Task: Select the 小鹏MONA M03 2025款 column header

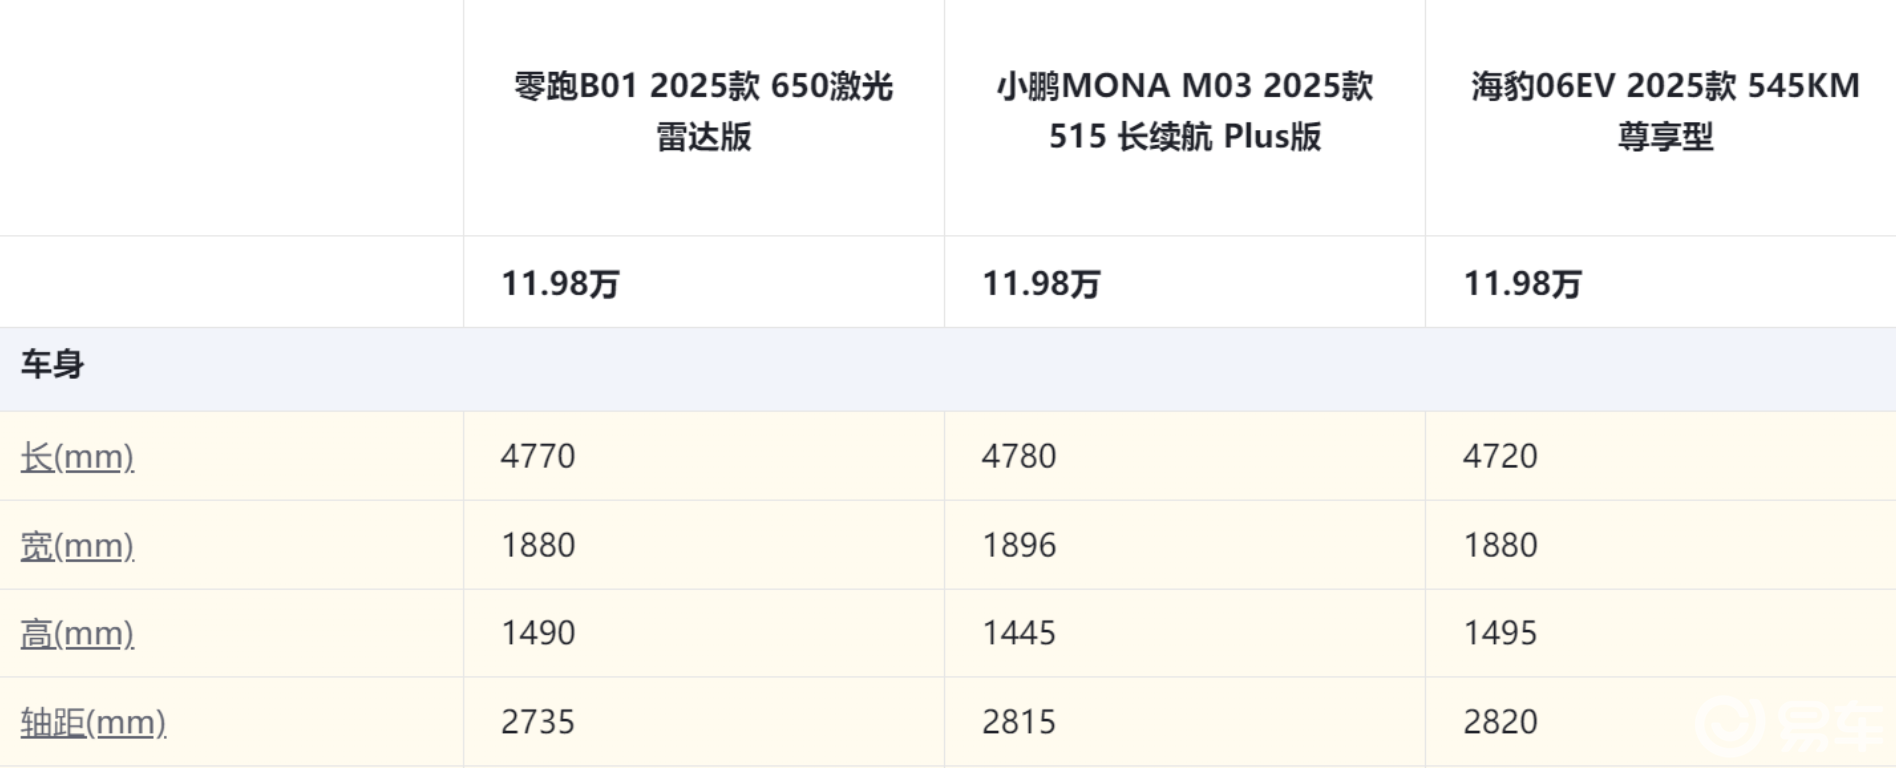Action: pos(1184,111)
